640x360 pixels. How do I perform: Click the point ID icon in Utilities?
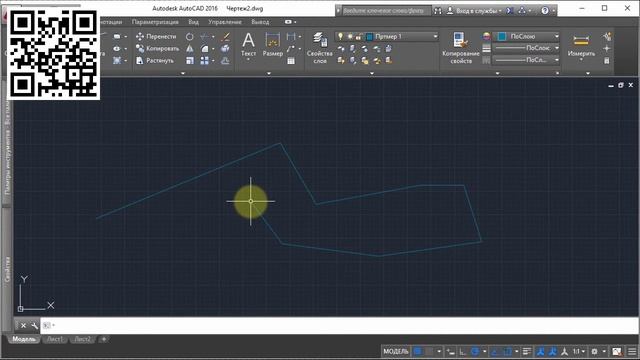[x=607, y=49]
